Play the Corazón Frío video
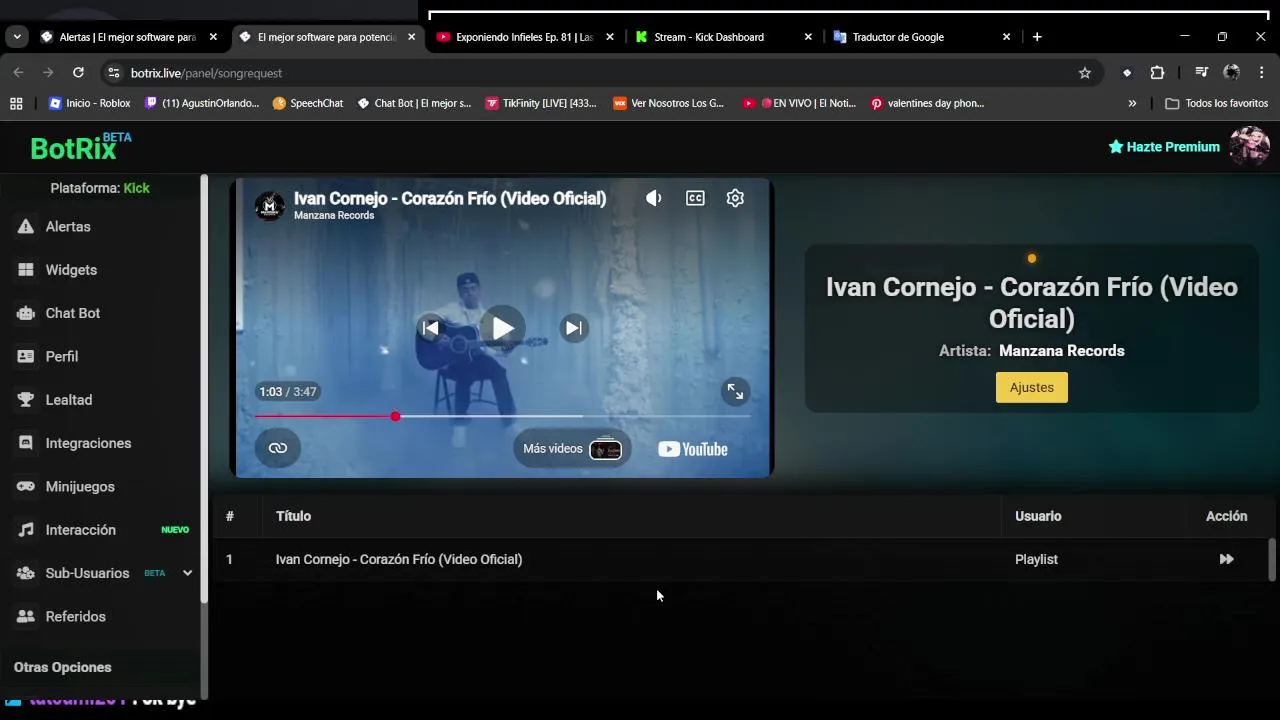This screenshot has width=1280, height=720. (x=502, y=328)
